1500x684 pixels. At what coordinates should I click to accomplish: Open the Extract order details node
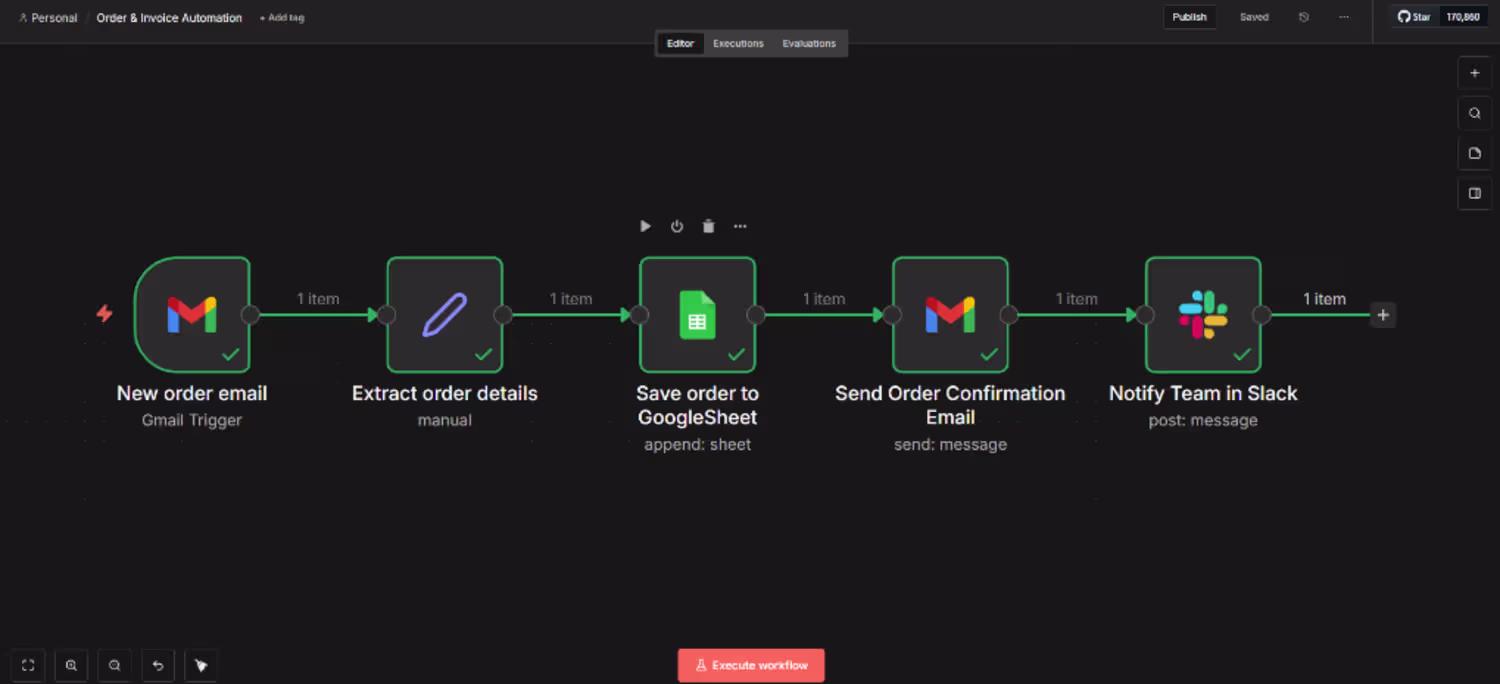point(445,314)
